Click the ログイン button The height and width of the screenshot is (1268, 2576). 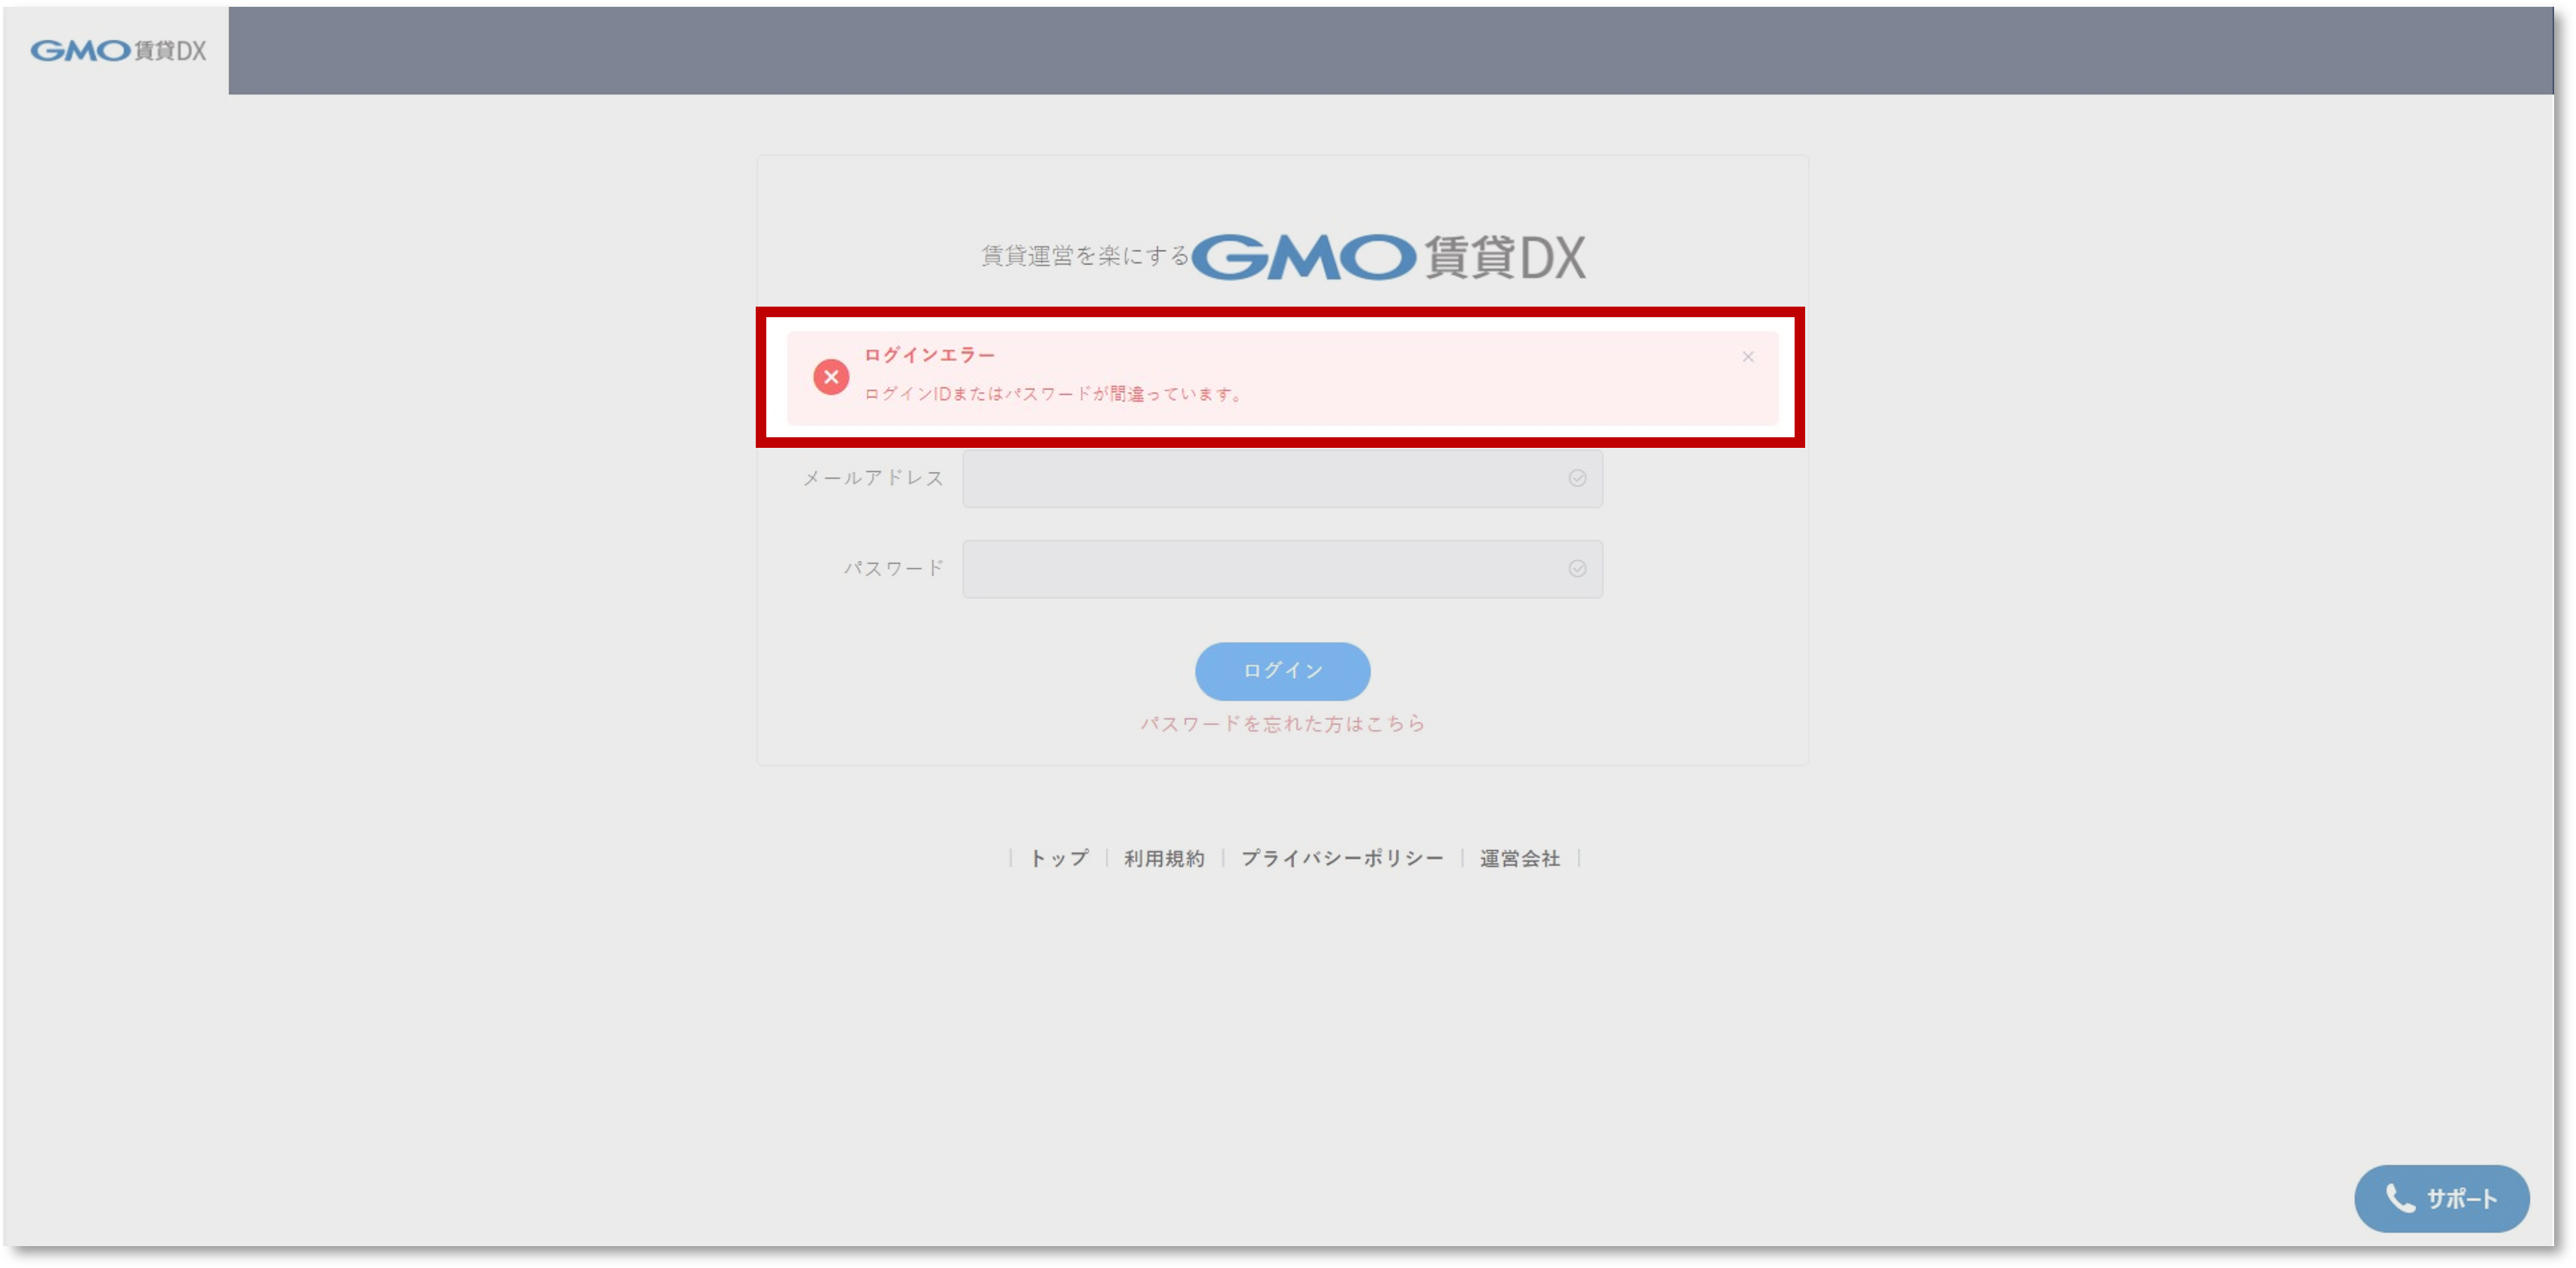pyautogui.click(x=1282, y=671)
